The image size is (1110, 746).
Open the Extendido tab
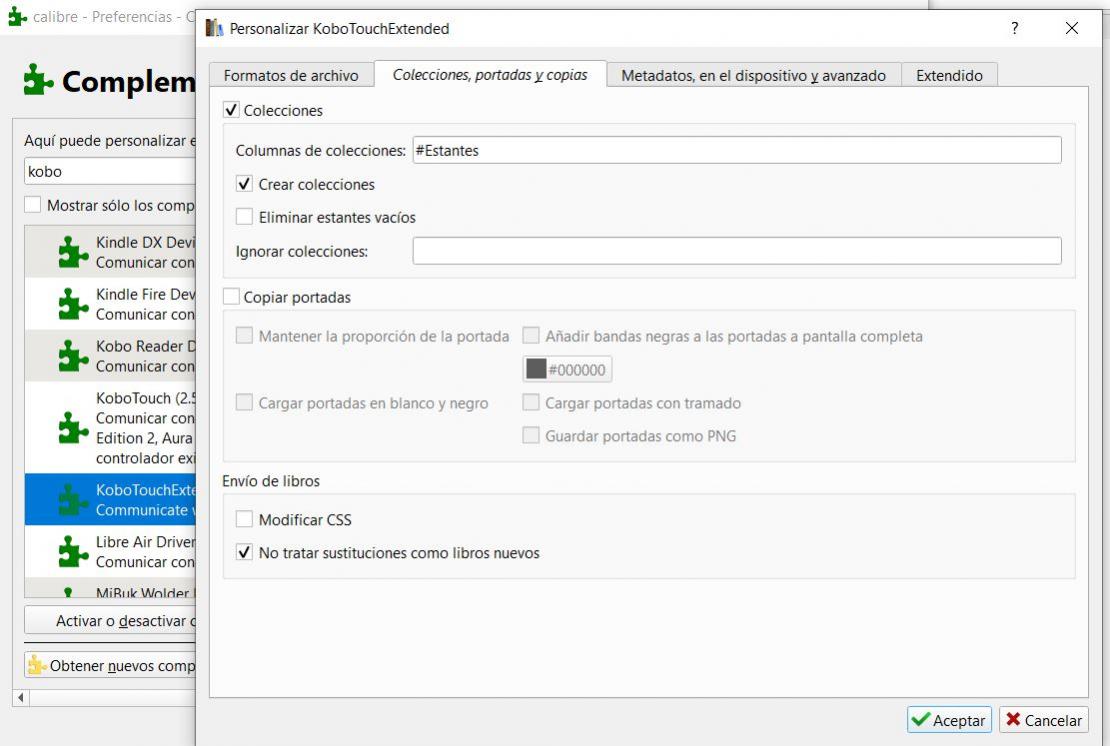tap(949, 75)
